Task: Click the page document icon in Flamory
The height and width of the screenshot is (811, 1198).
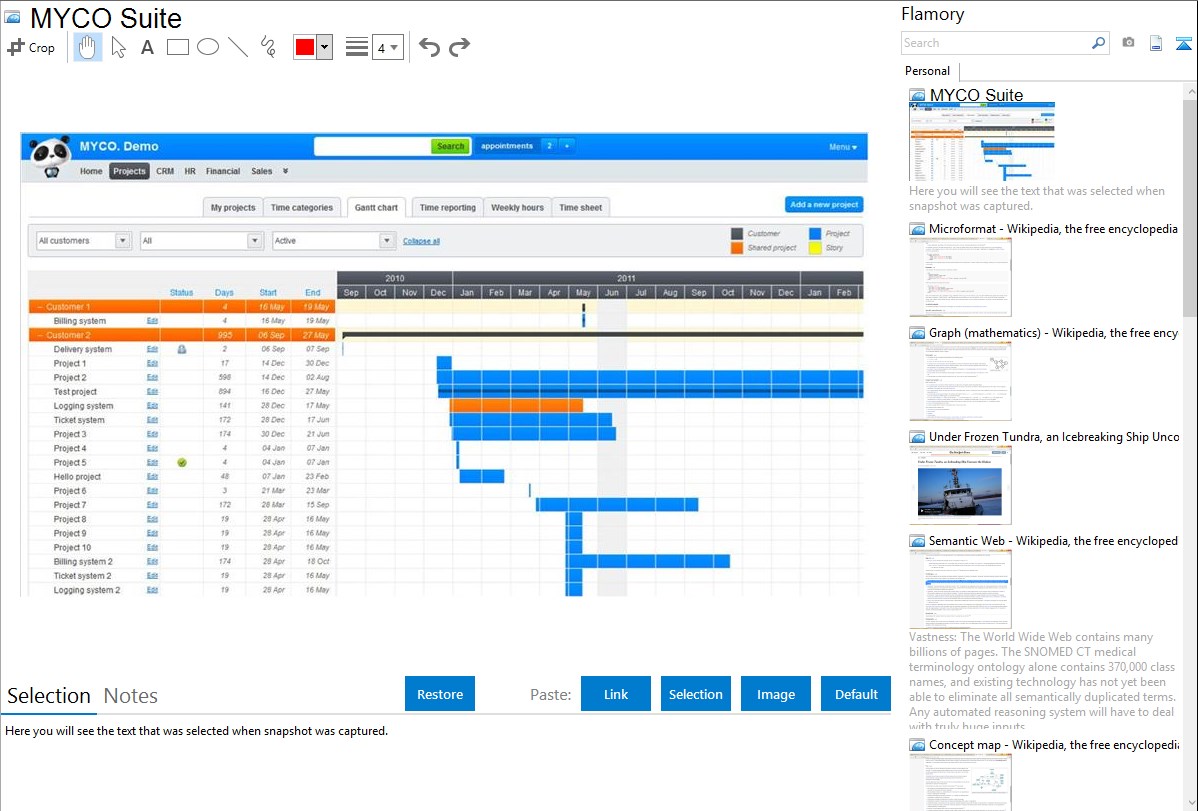Action: 1156,43
